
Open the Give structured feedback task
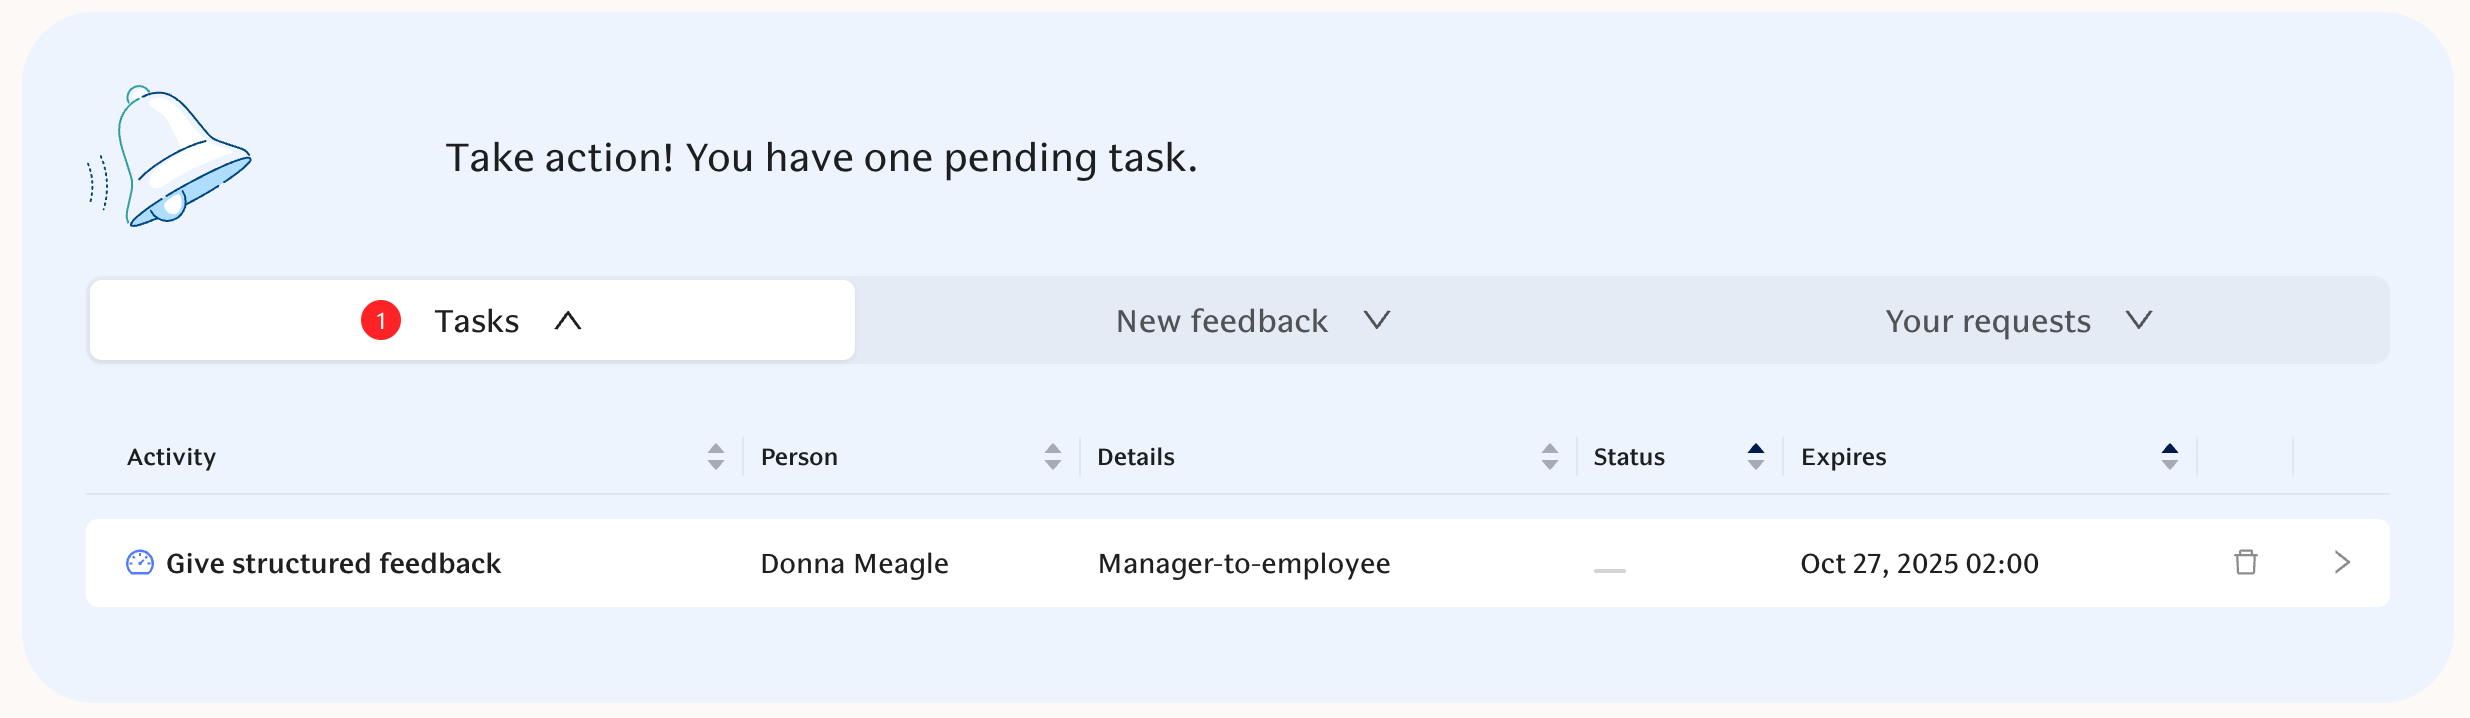click(x=333, y=563)
